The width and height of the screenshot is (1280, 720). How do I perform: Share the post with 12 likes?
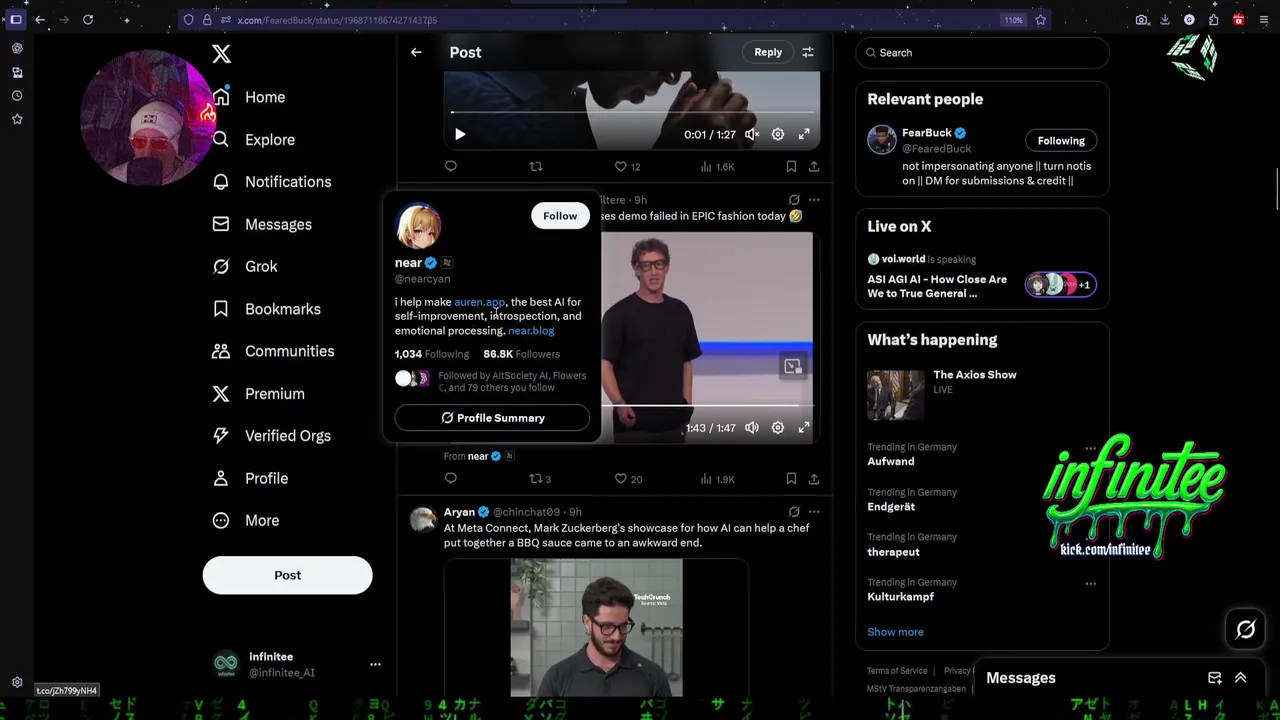click(x=814, y=166)
